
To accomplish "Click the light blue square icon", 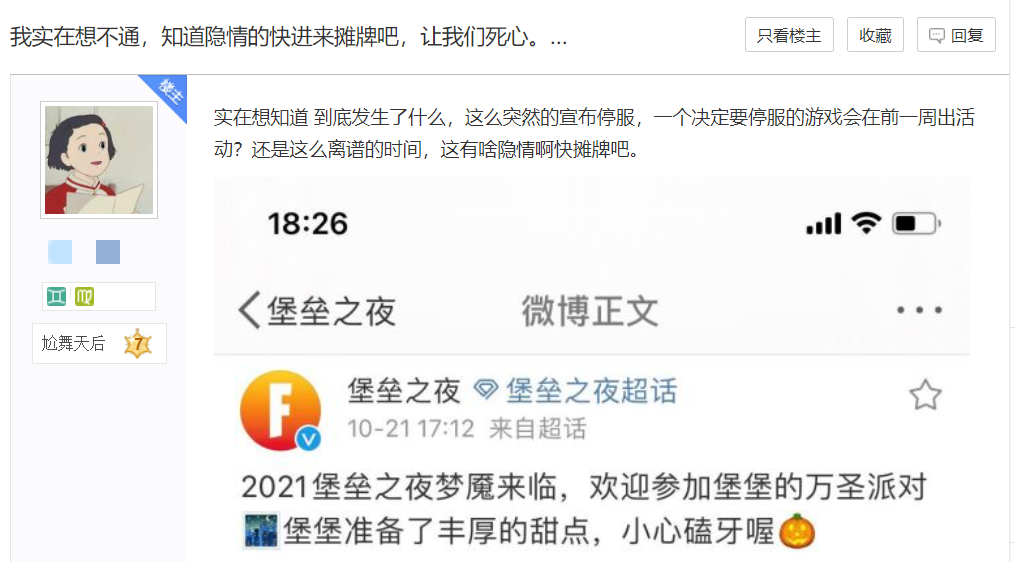I will (60, 252).
